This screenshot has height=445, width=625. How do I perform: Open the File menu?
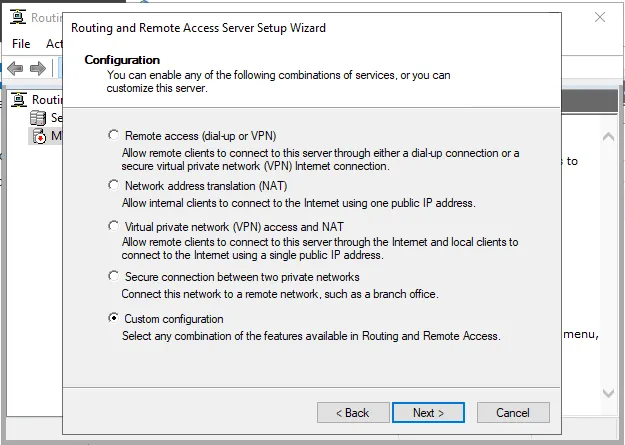coord(21,43)
